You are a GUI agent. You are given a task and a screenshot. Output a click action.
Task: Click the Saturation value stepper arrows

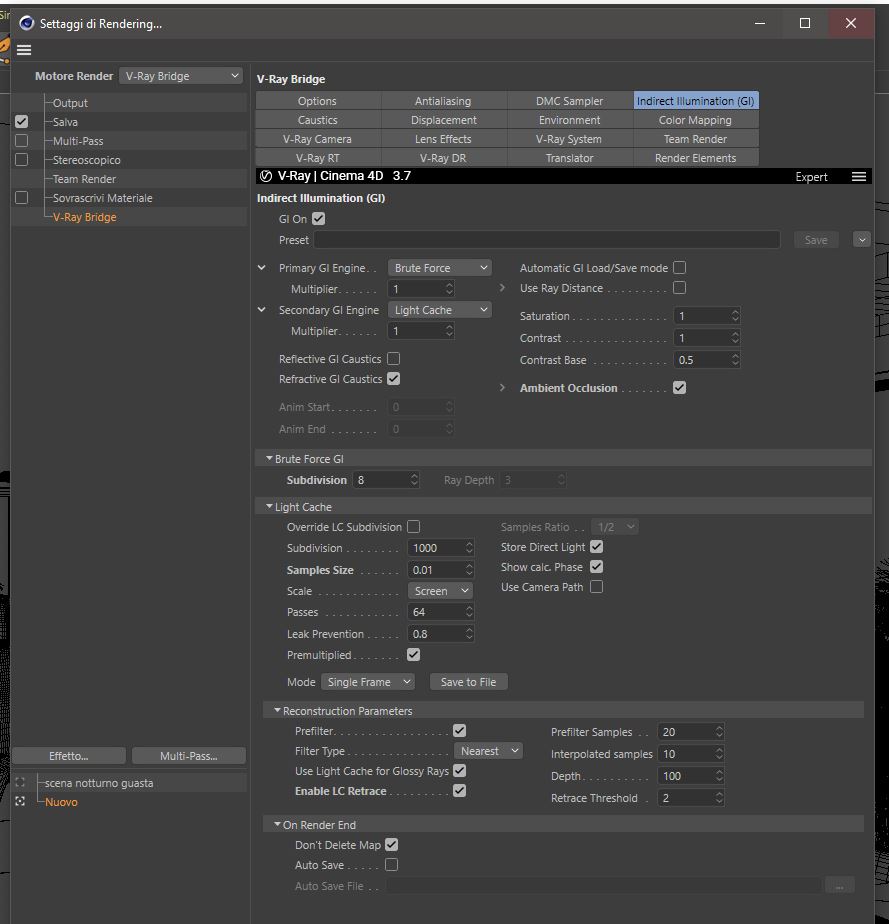[735, 316]
